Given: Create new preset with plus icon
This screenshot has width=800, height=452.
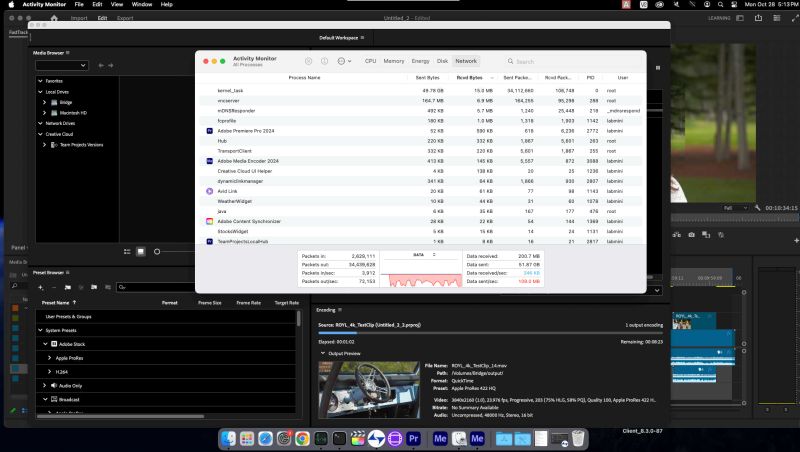Looking at the screenshot, I should (41, 287).
